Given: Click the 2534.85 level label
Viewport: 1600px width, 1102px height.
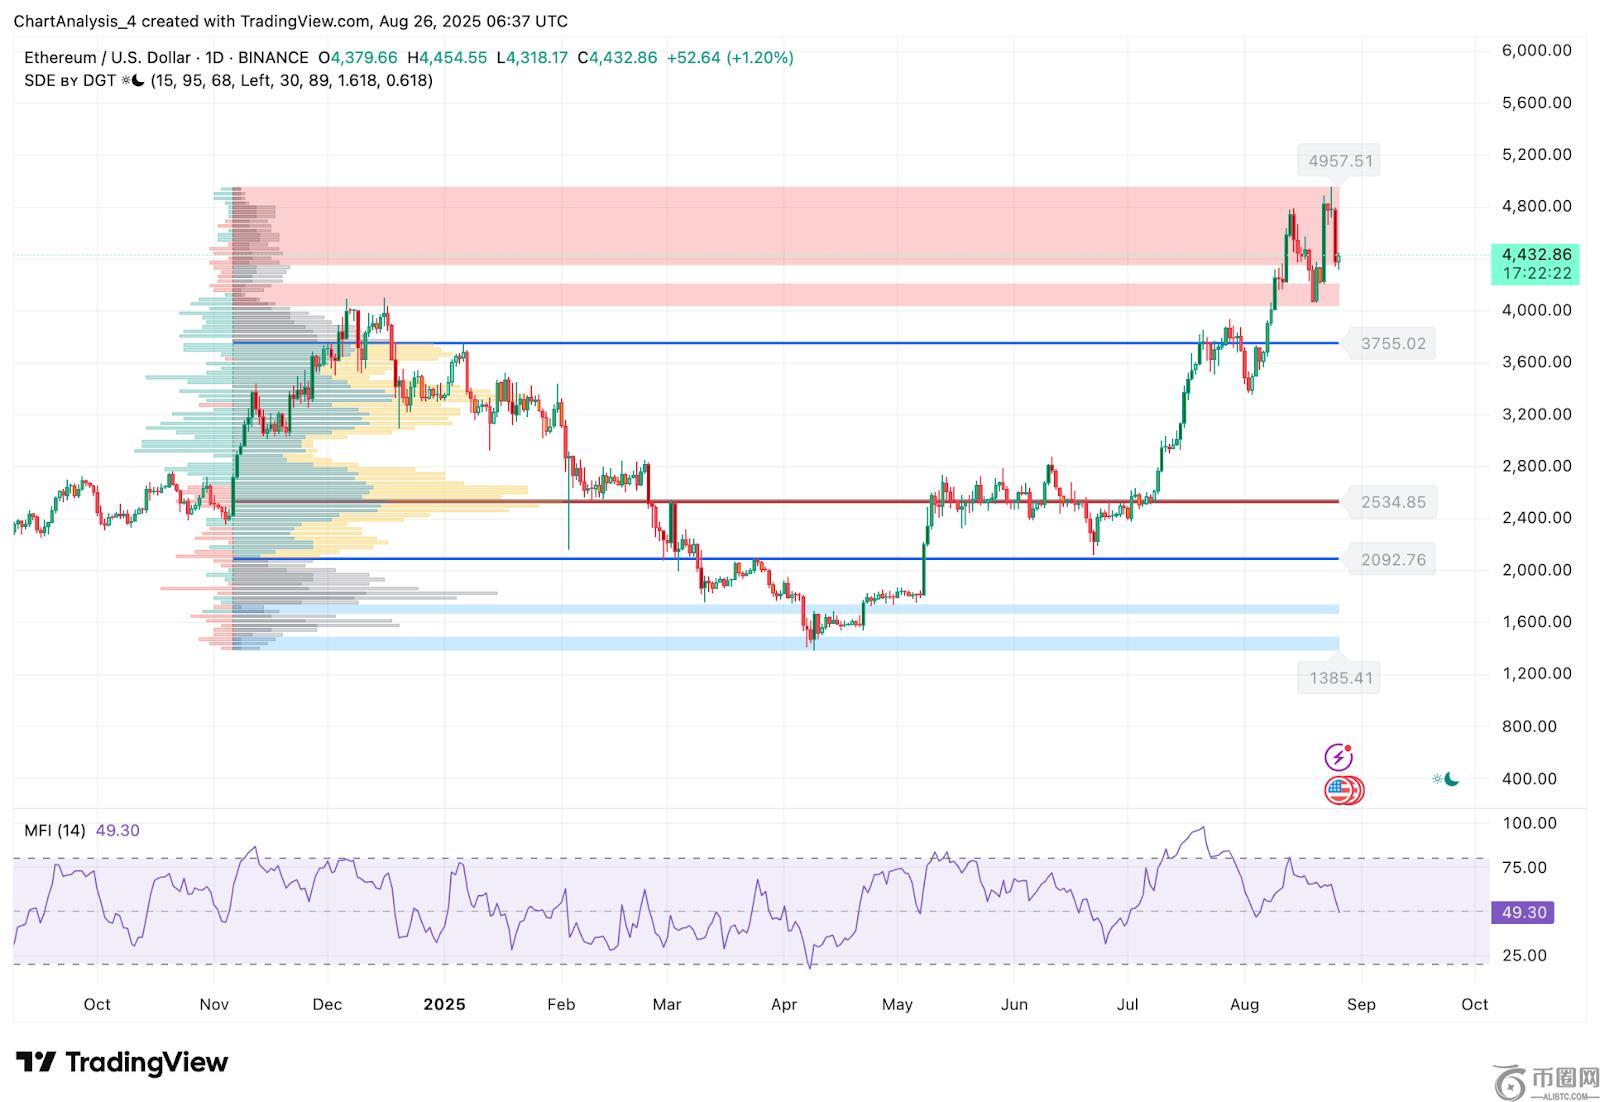Looking at the screenshot, I should [x=1392, y=502].
